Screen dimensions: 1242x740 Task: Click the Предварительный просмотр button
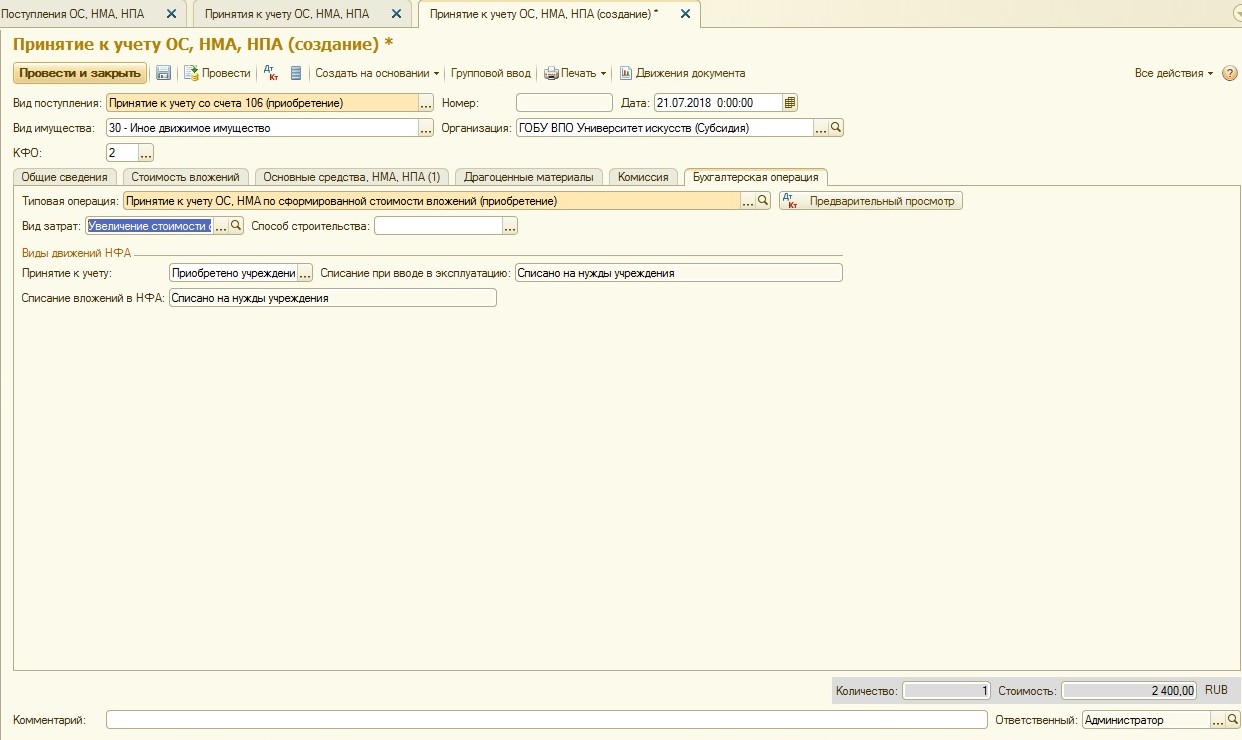tap(871, 201)
